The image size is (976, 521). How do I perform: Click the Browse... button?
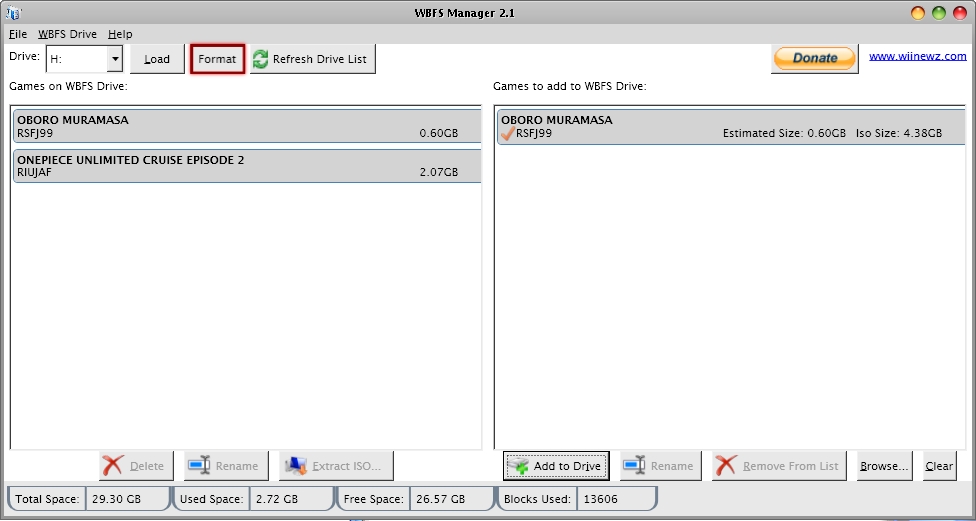884,466
